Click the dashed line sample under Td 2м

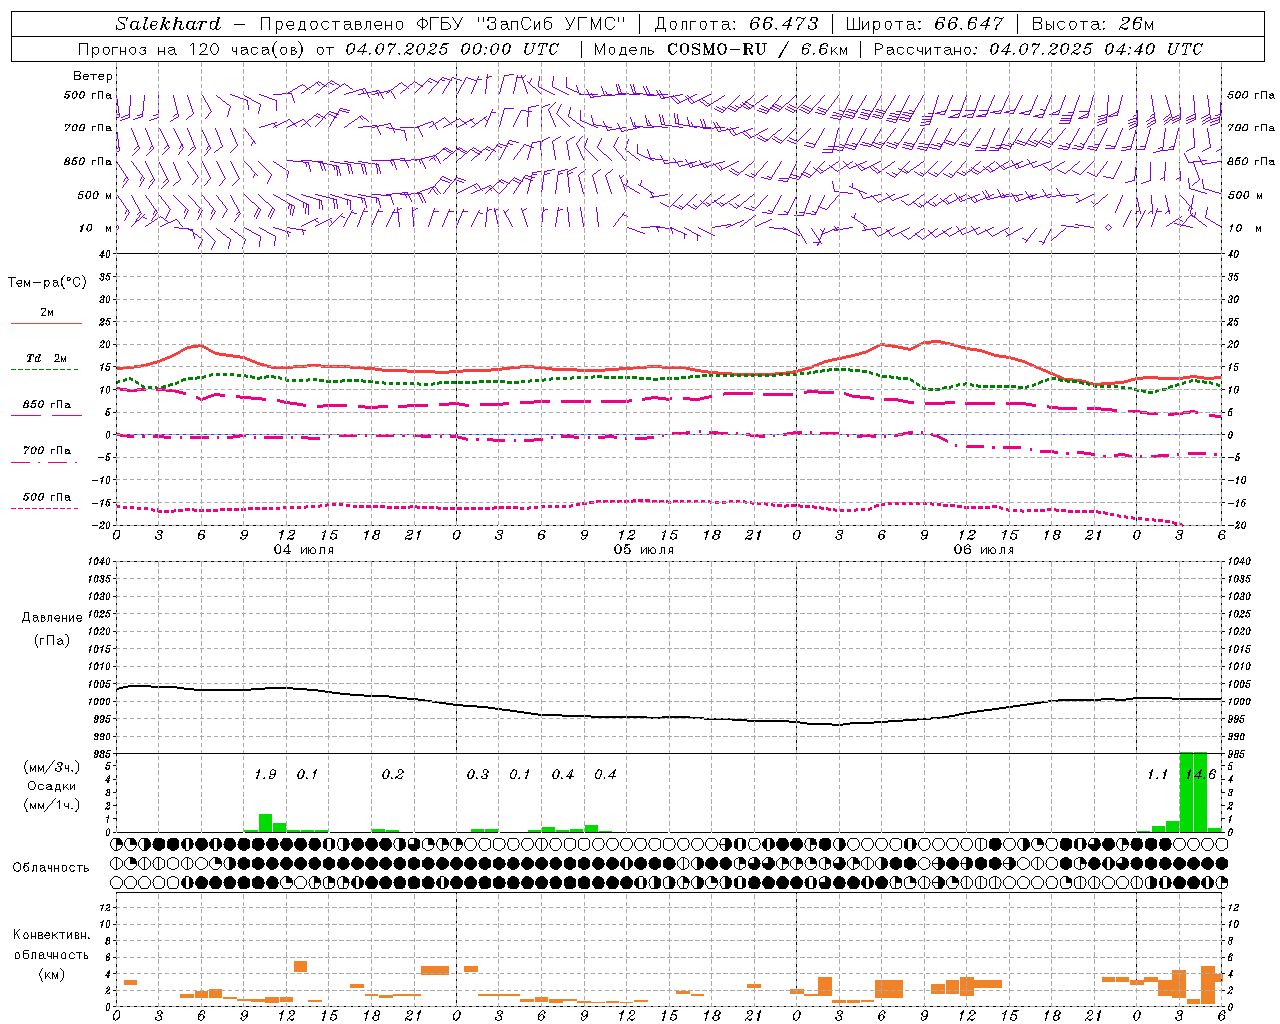44,370
